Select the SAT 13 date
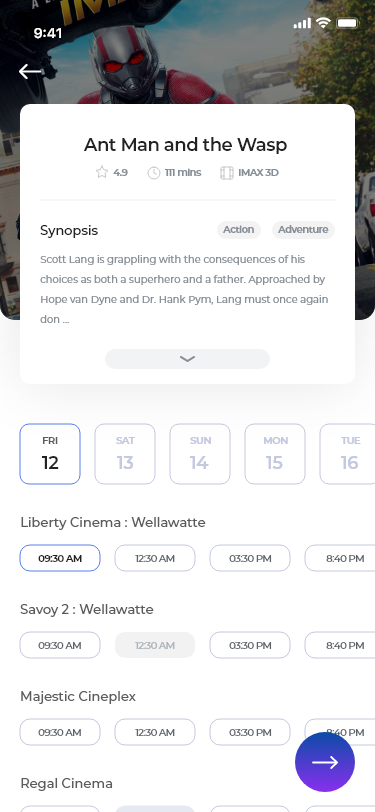 pos(125,454)
